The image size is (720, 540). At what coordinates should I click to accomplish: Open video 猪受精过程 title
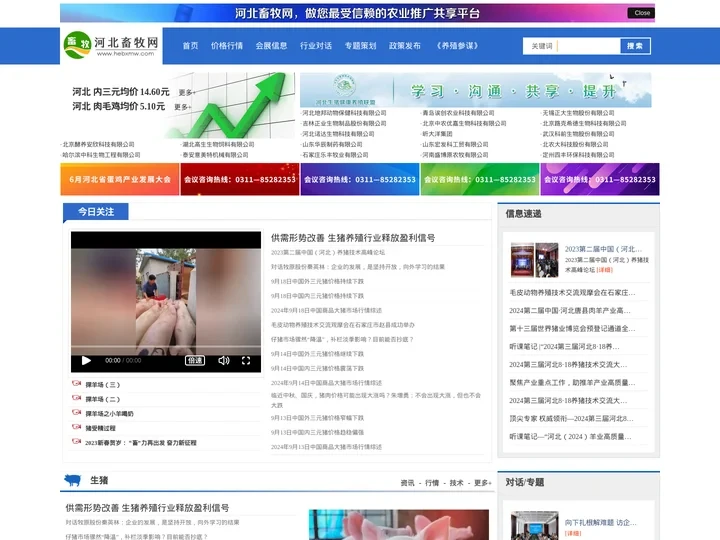click(100, 428)
